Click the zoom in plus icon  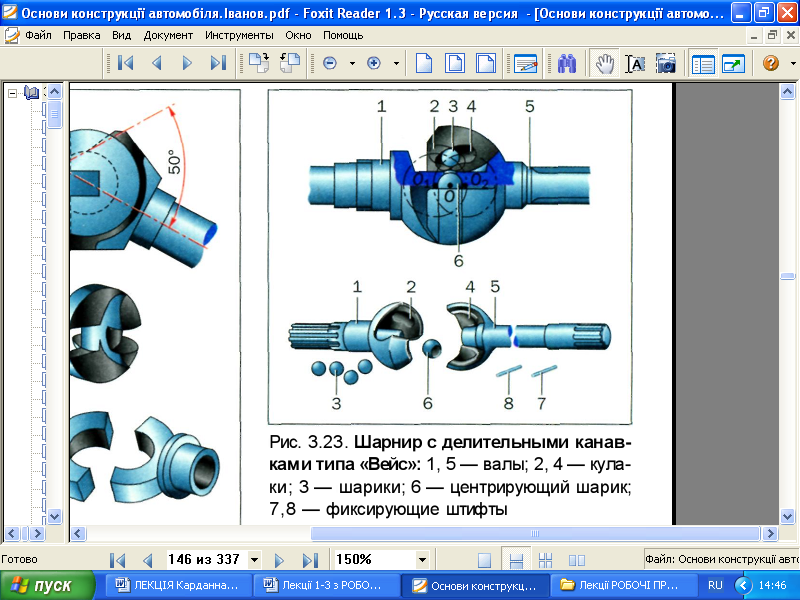374,63
